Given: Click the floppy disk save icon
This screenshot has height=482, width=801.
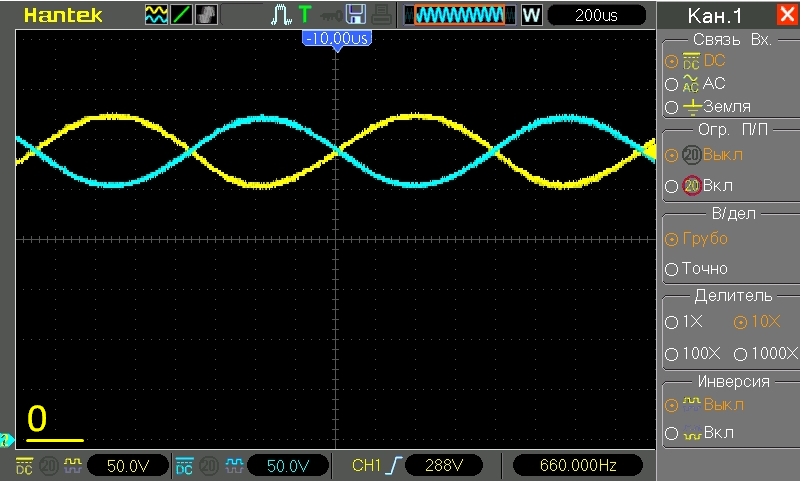Looking at the screenshot, I should [356, 14].
